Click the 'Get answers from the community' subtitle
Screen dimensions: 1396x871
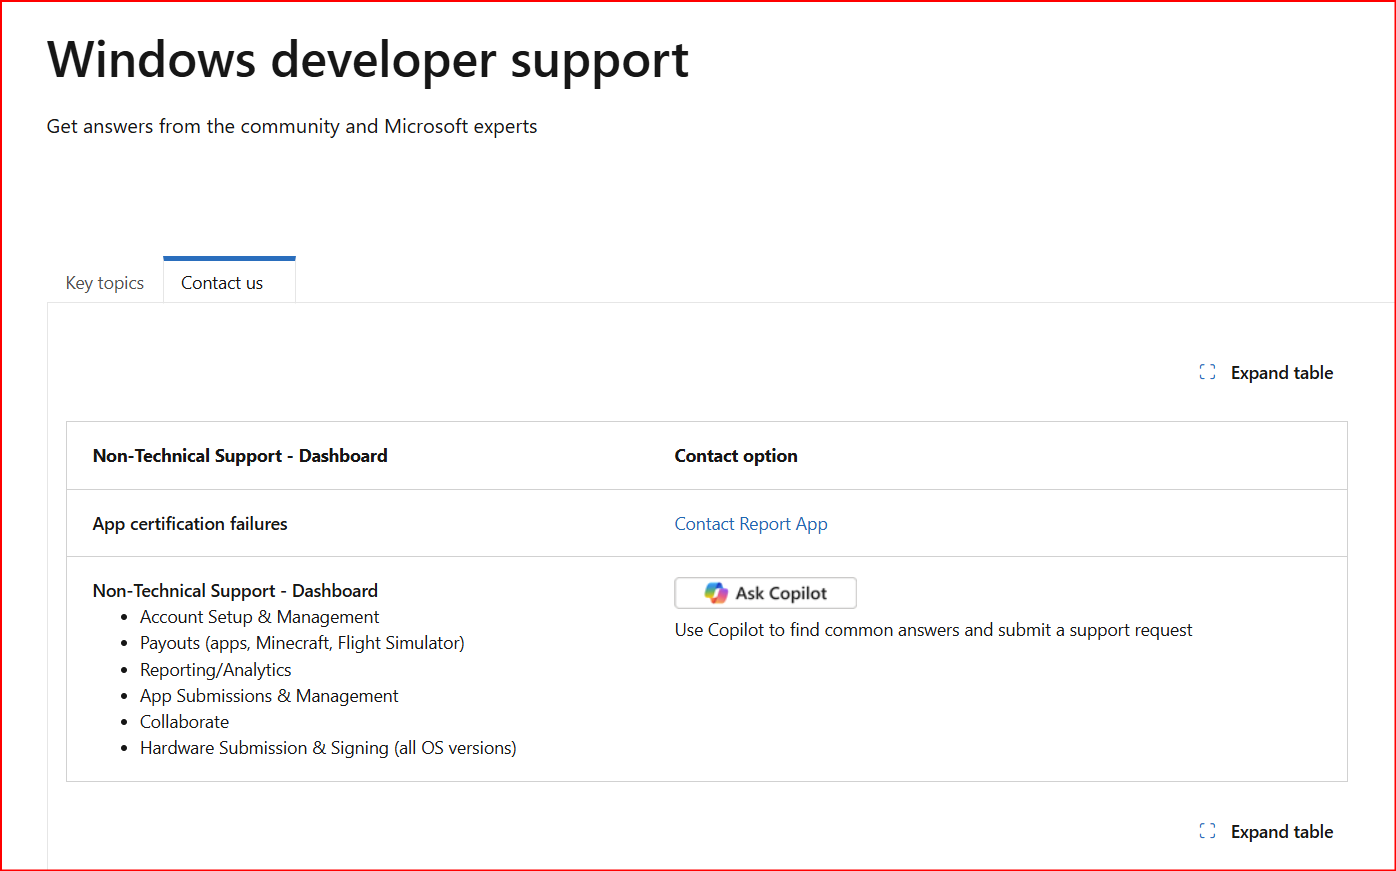click(292, 127)
